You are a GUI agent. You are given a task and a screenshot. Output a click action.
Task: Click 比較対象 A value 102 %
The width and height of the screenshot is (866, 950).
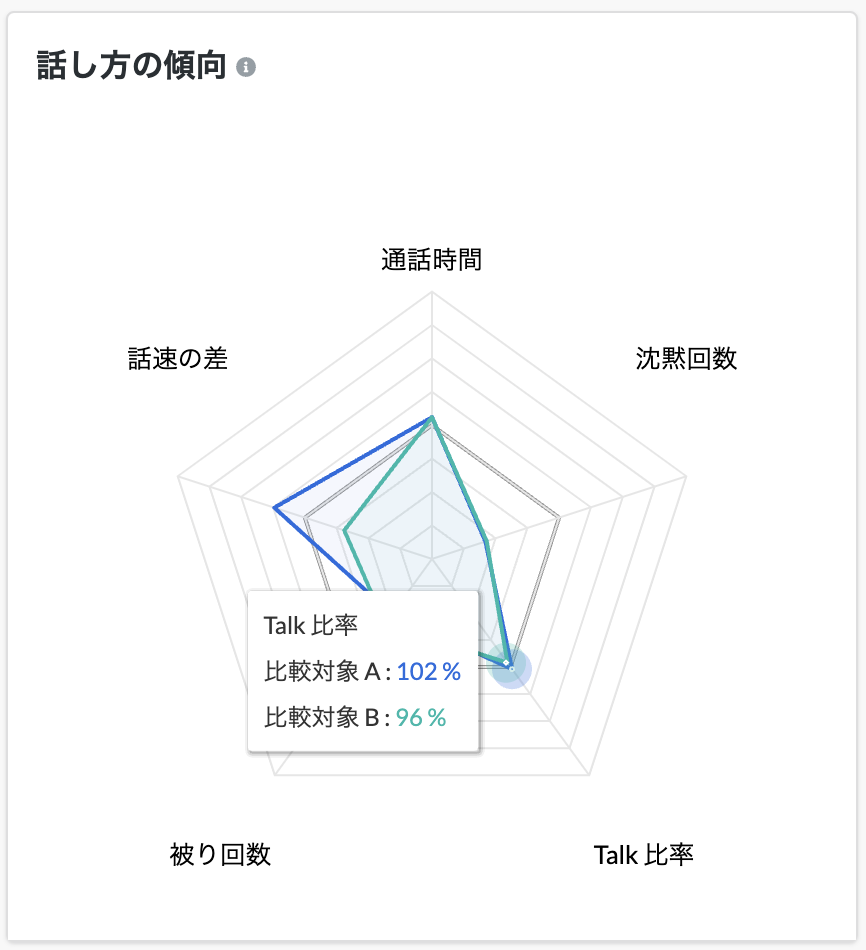[x=428, y=671]
